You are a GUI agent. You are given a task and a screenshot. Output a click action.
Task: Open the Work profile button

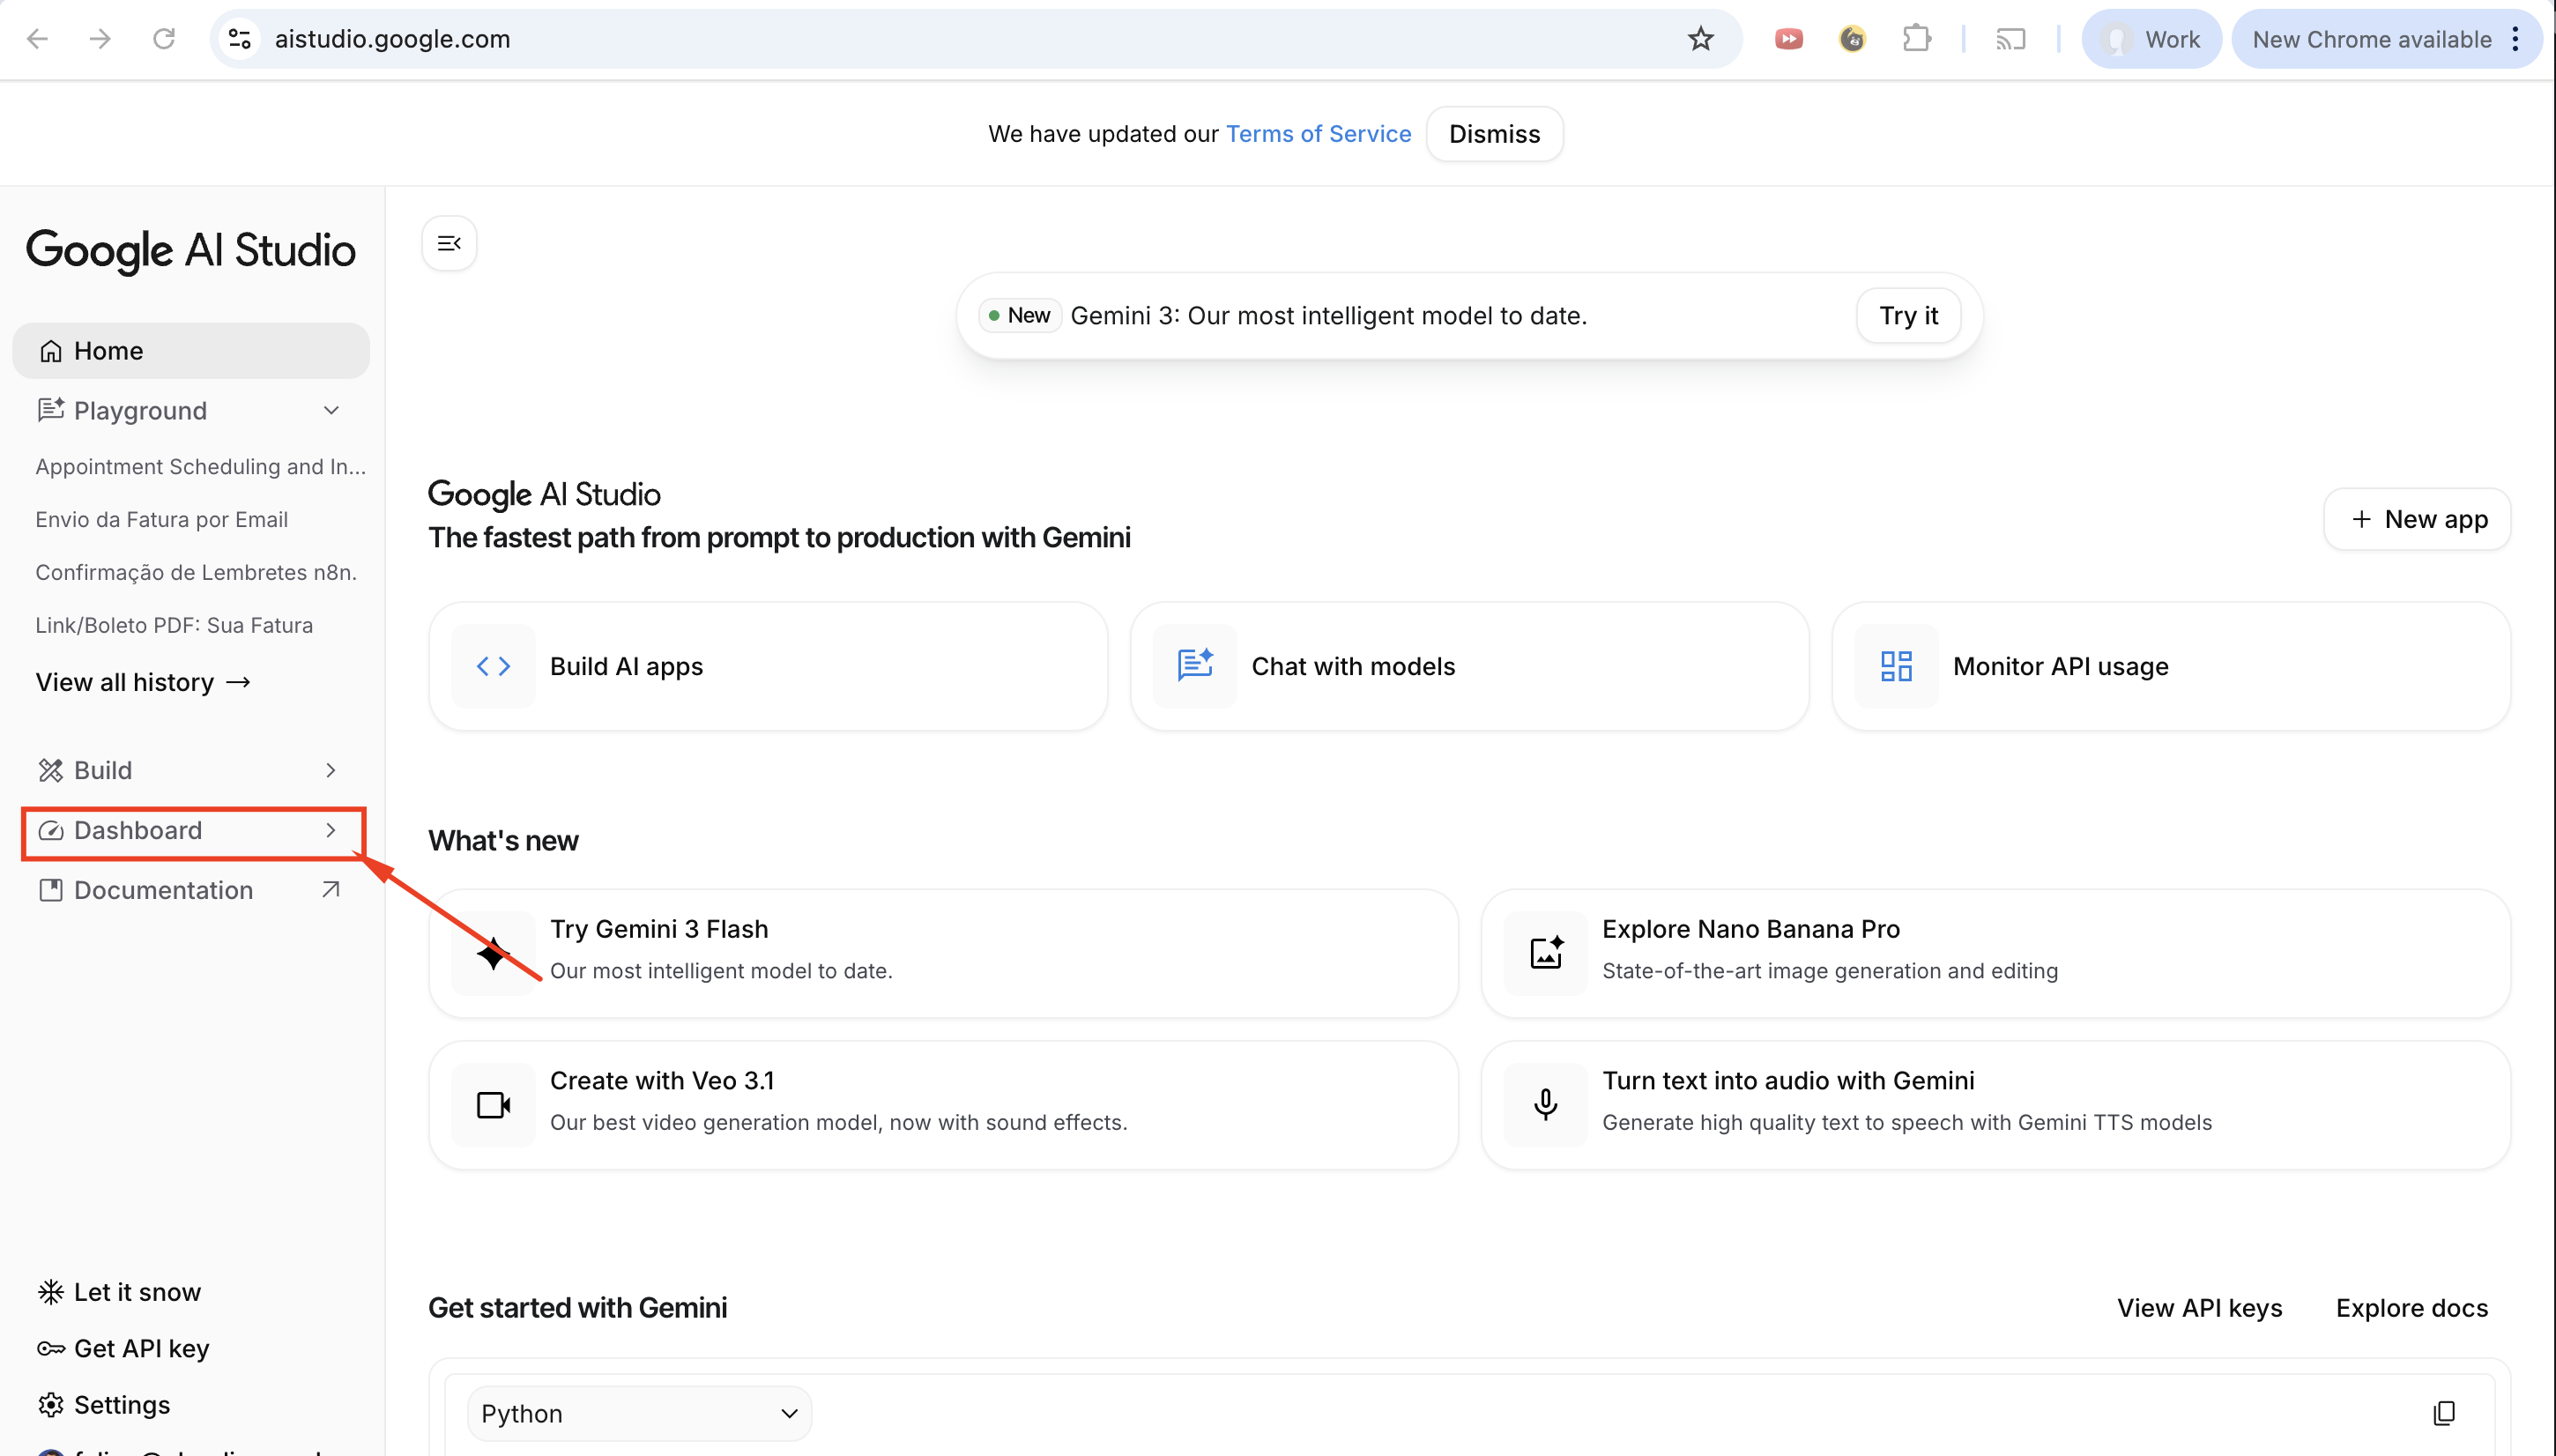tap(2151, 39)
